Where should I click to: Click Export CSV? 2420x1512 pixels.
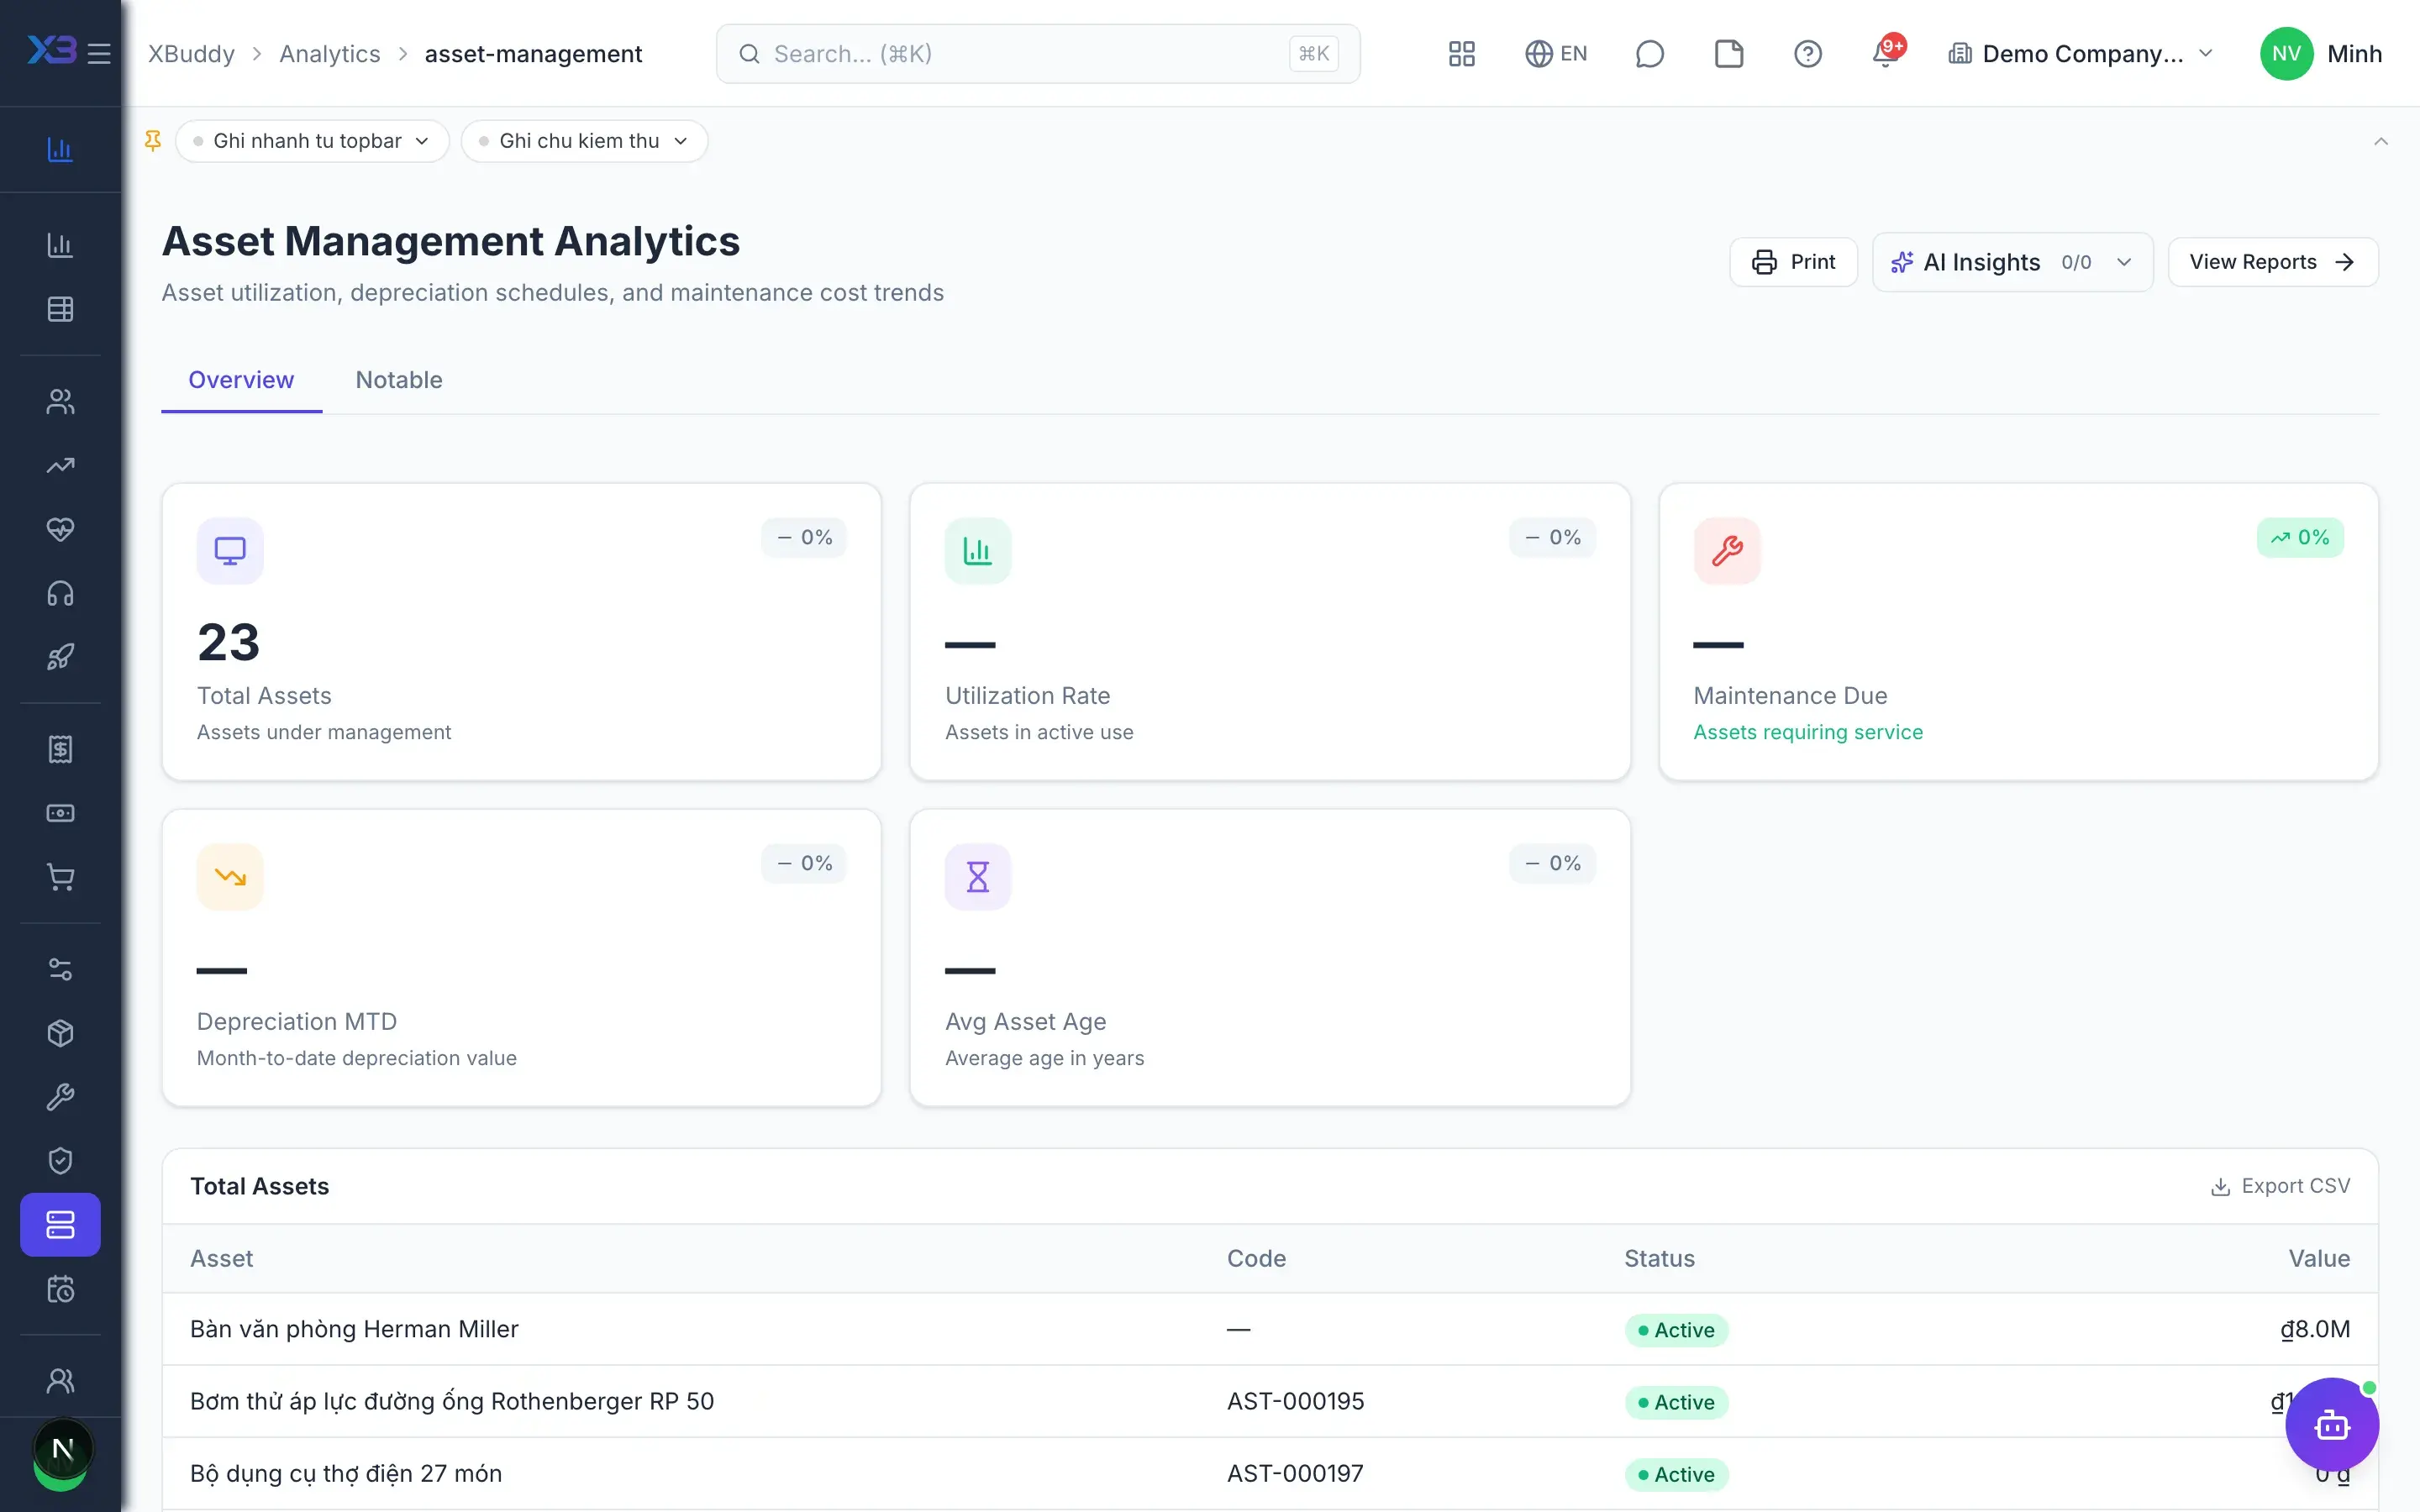click(2280, 1186)
